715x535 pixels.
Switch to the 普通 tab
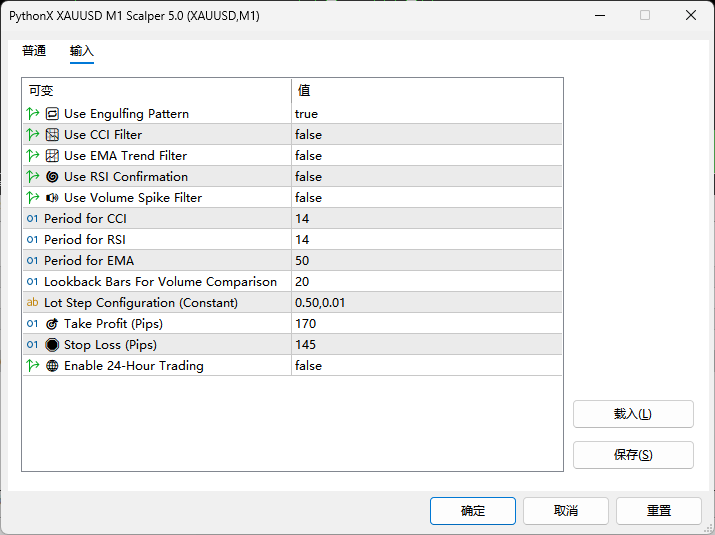click(x=34, y=51)
